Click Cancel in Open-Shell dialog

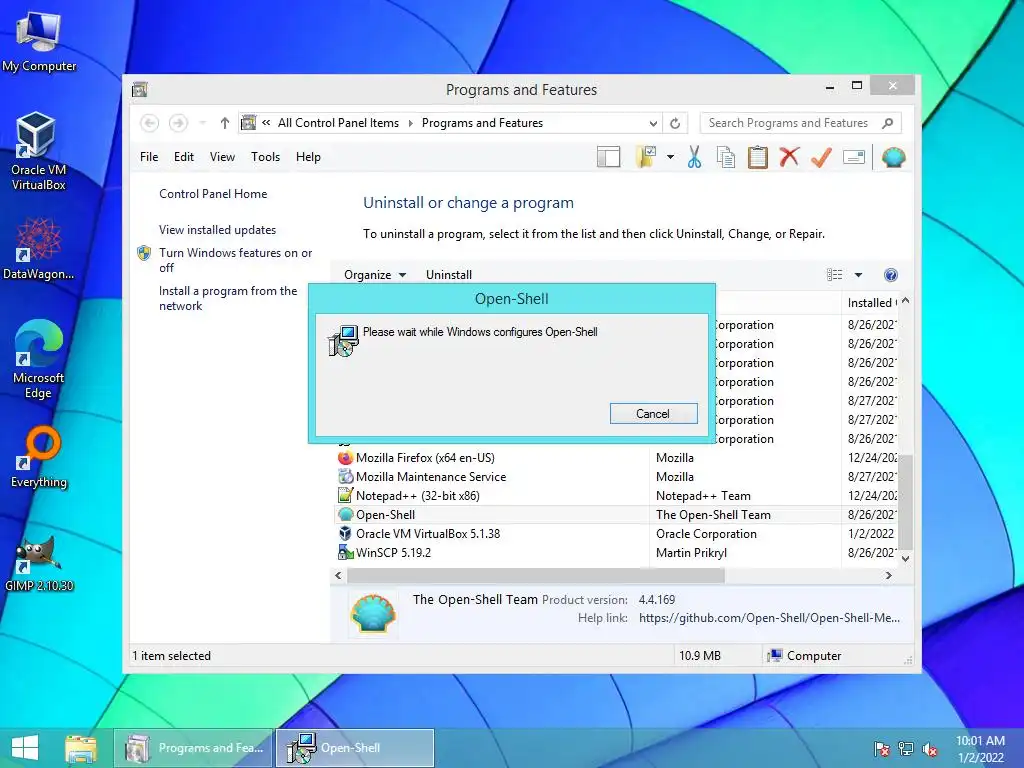[x=653, y=413]
